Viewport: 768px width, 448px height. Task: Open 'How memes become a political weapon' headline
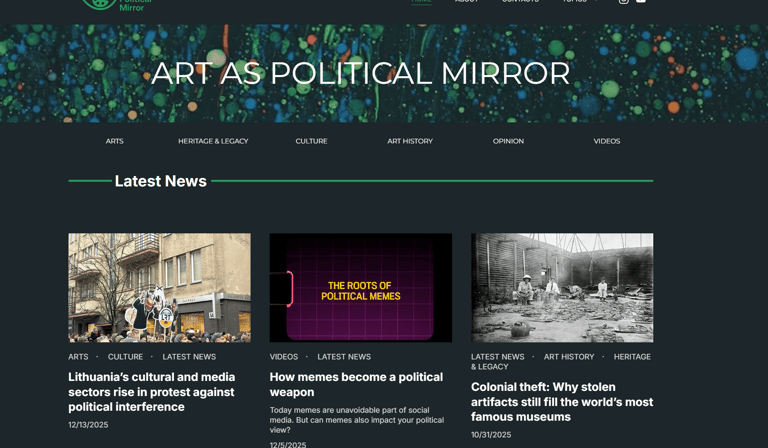click(356, 384)
